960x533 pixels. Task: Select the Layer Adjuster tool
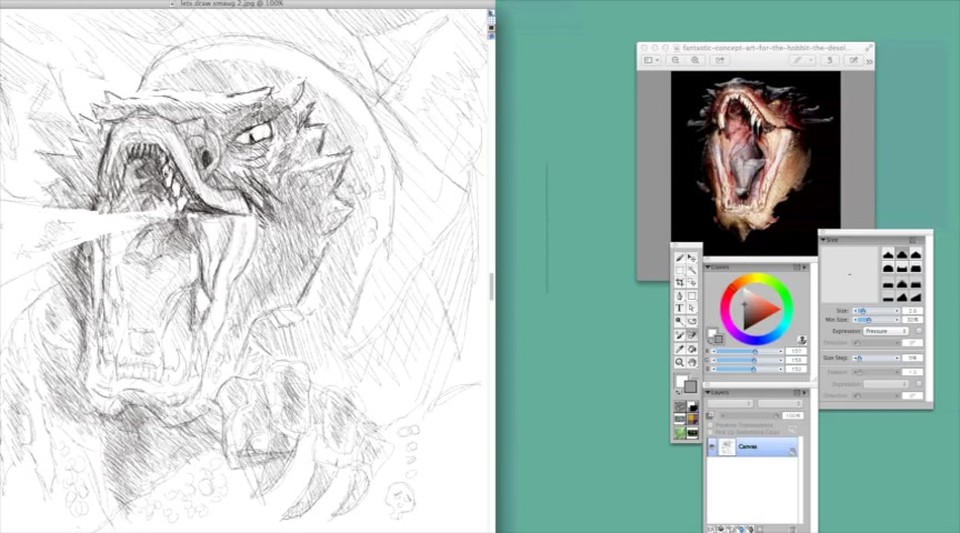click(x=692, y=258)
